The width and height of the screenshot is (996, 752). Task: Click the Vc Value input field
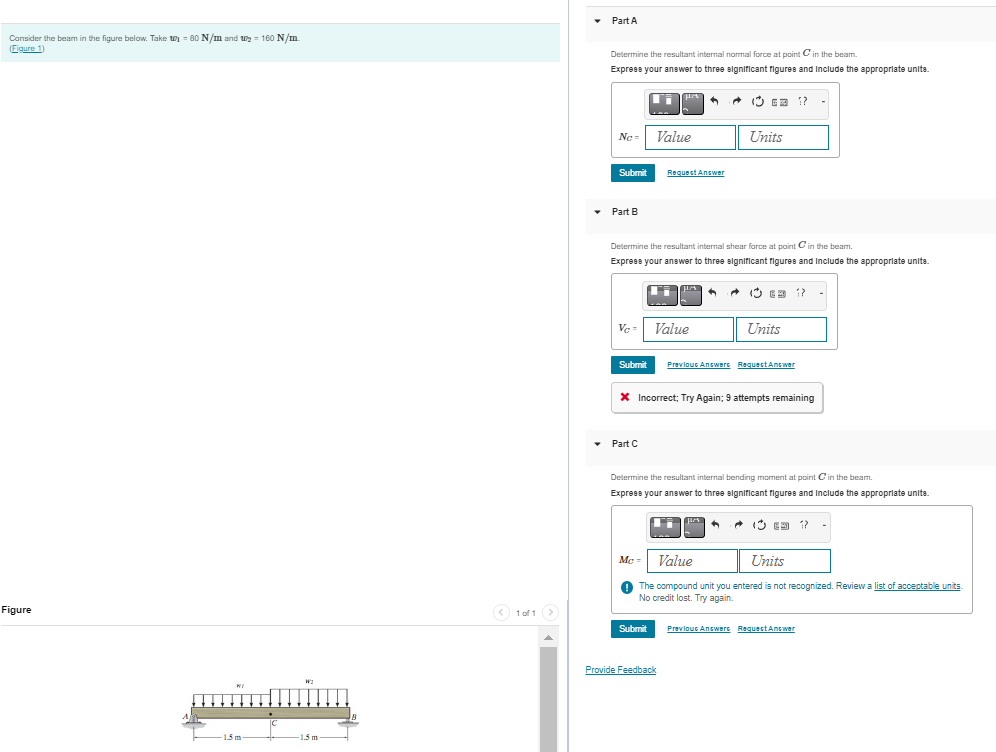[688, 329]
